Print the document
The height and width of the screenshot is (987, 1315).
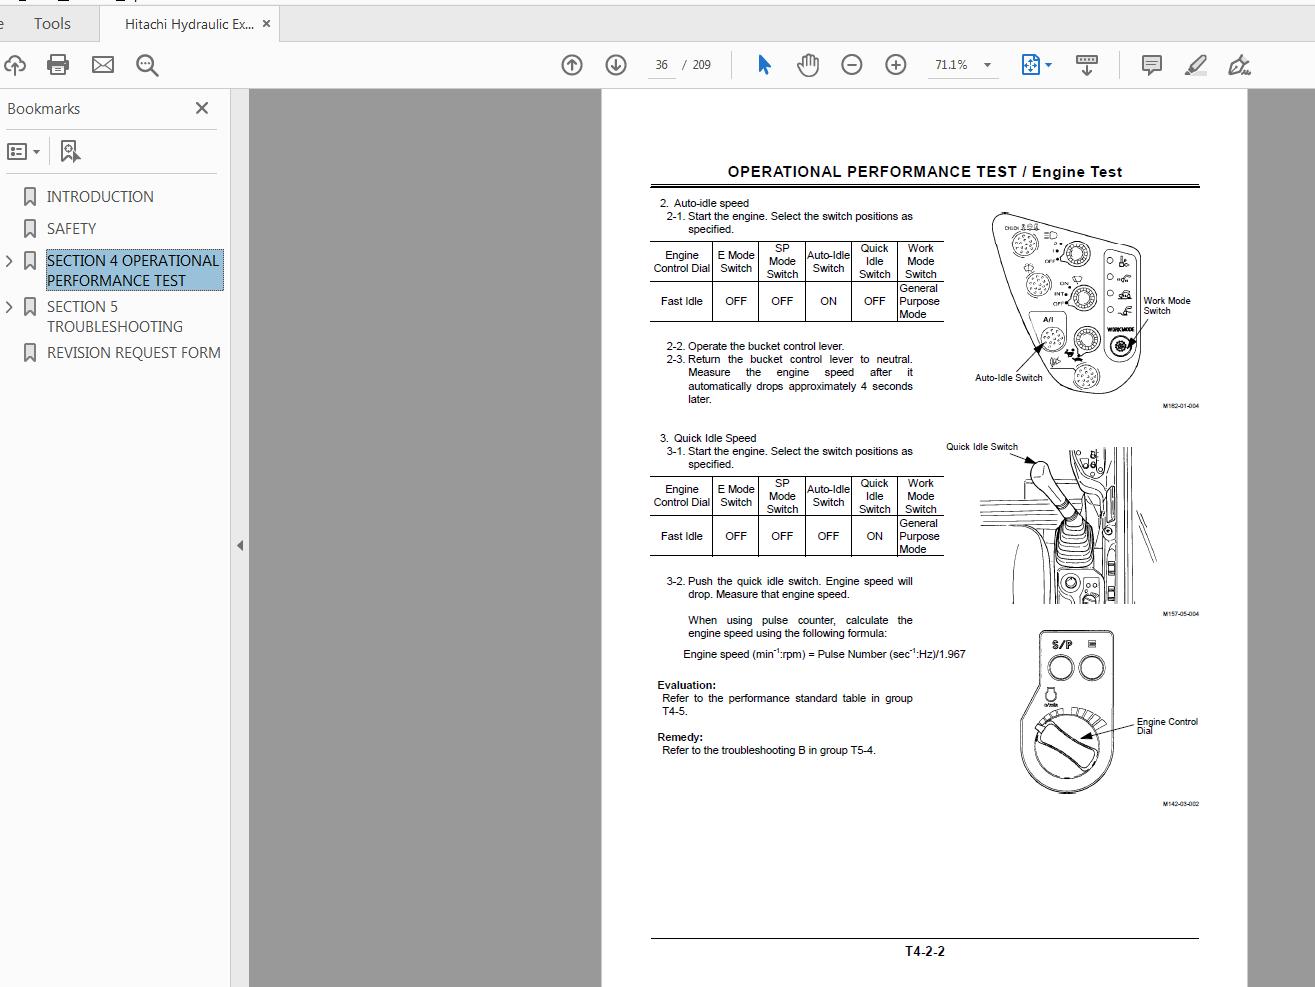tap(58, 65)
